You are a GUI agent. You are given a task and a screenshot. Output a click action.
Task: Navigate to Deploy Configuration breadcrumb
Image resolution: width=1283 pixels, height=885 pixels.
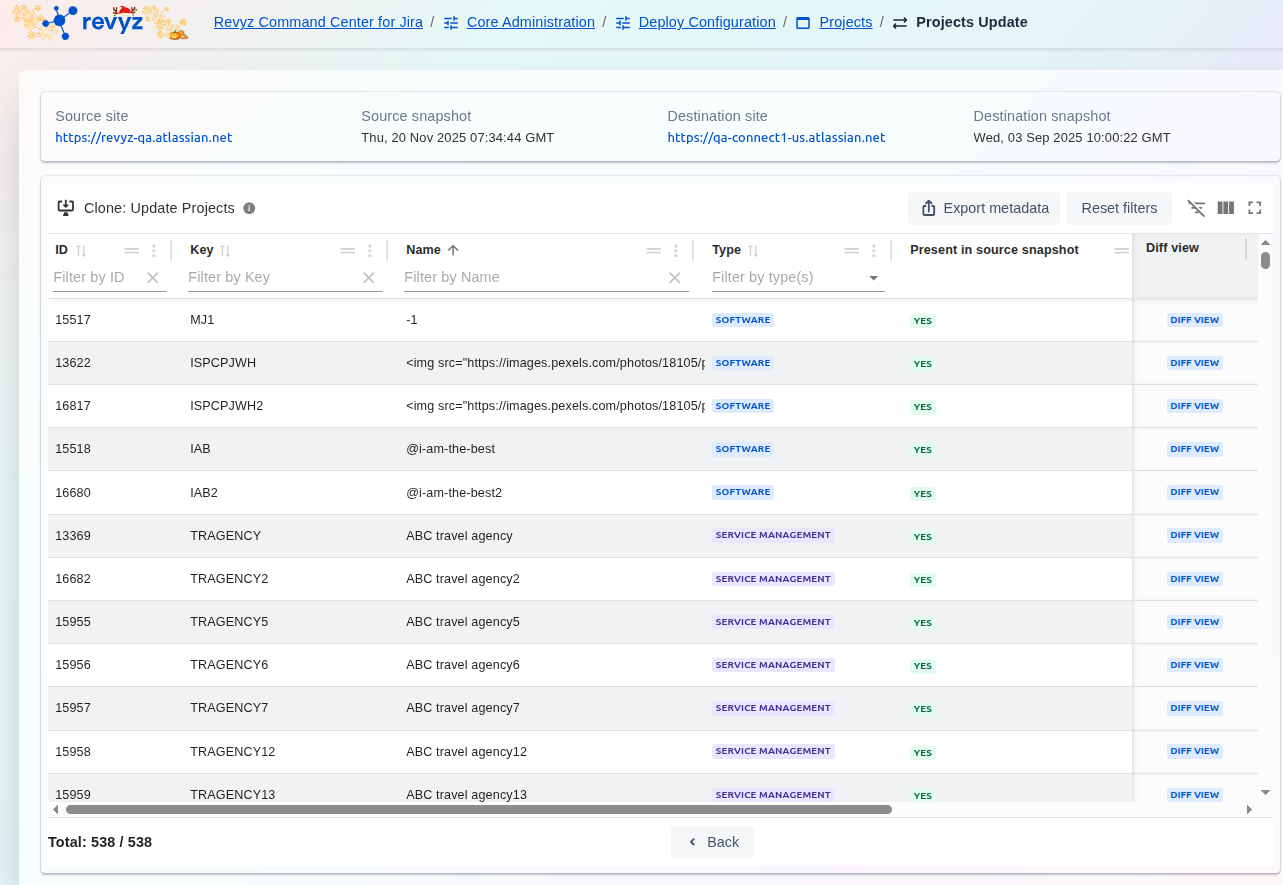point(706,22)
